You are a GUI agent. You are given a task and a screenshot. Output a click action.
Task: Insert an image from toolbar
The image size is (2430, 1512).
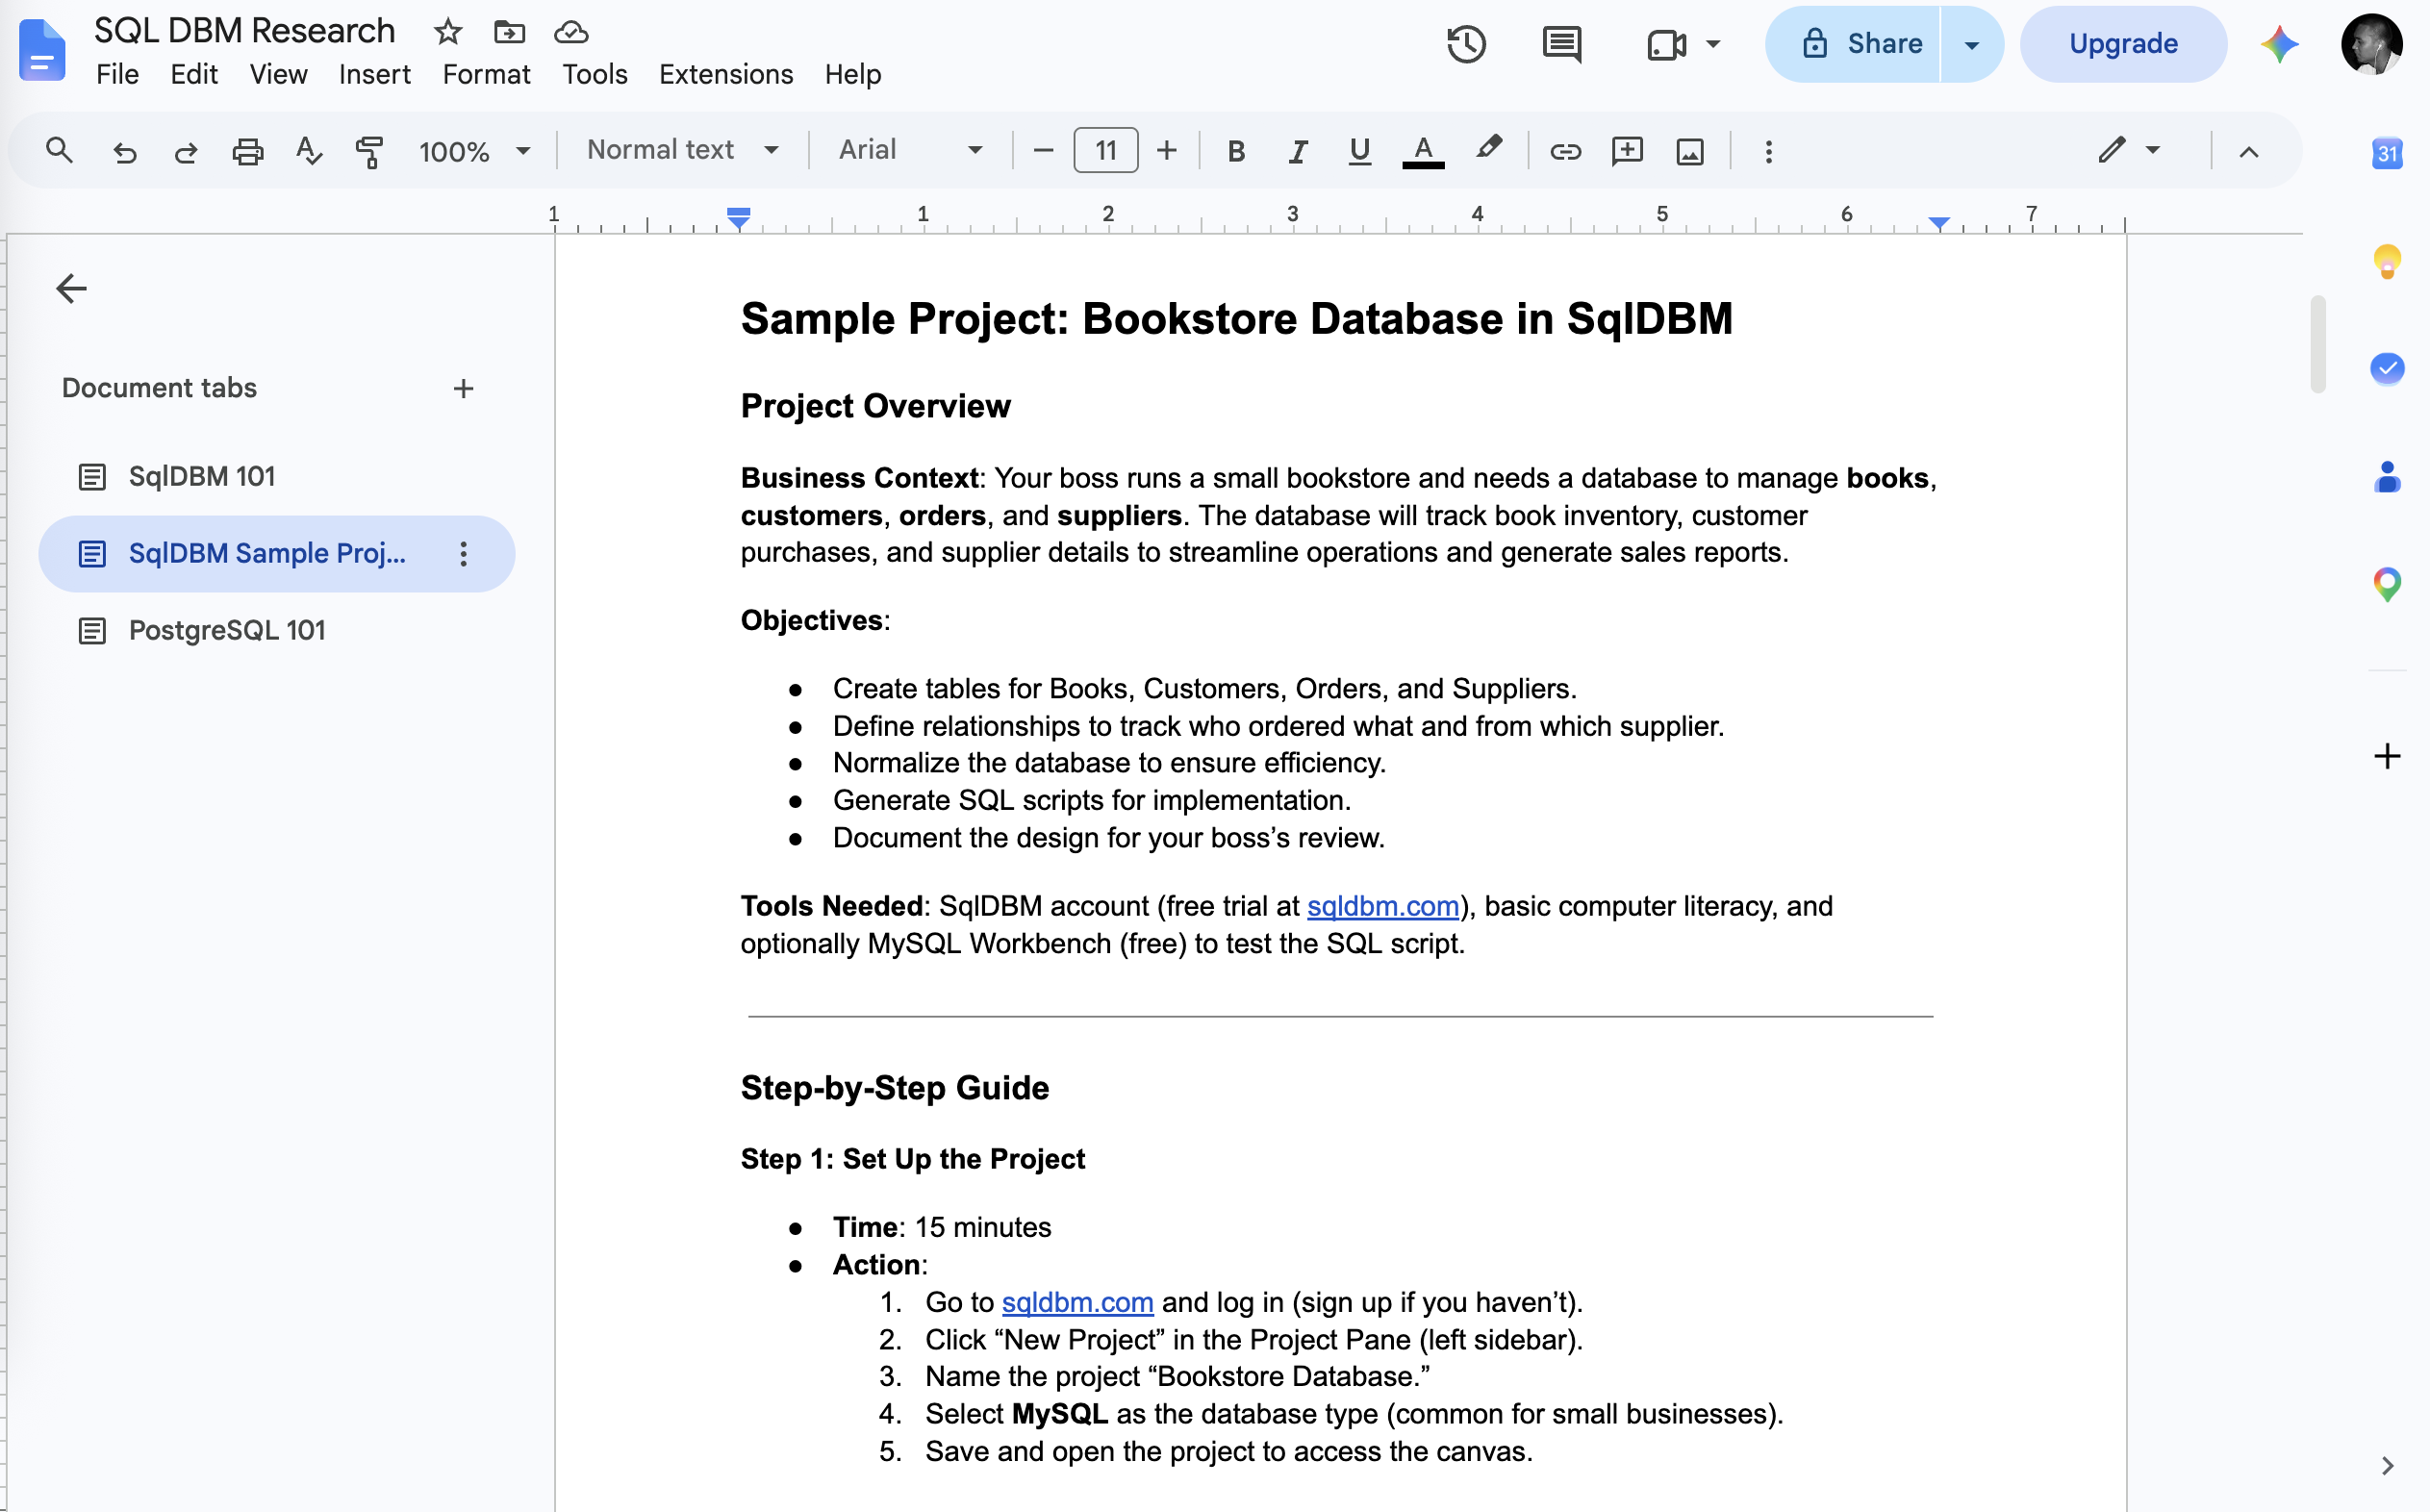pos(1689,151)
